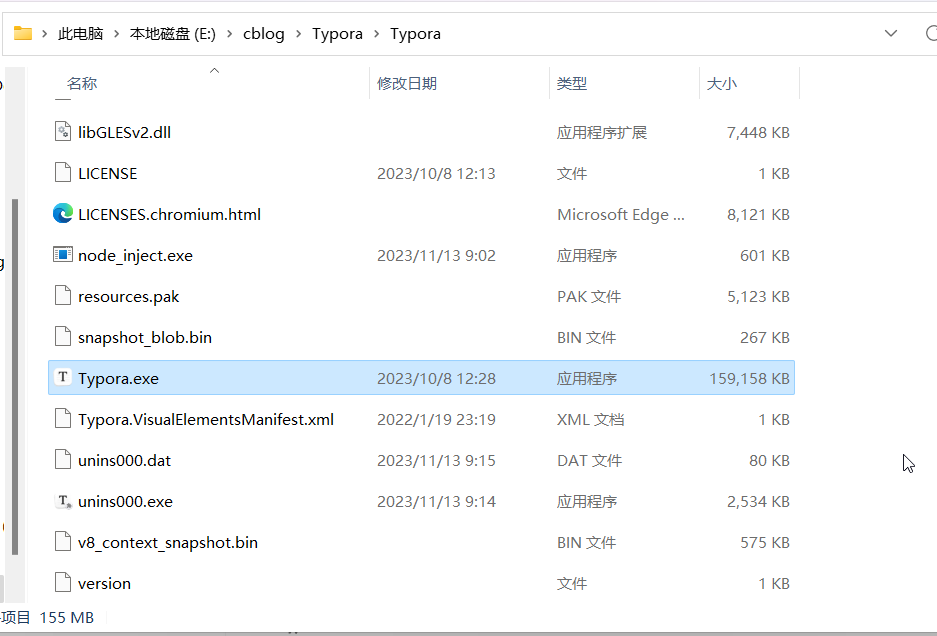The height and width of the screenshot is (636, 937).
Task: Select unins000.dat file name
Action: (124, 460)
